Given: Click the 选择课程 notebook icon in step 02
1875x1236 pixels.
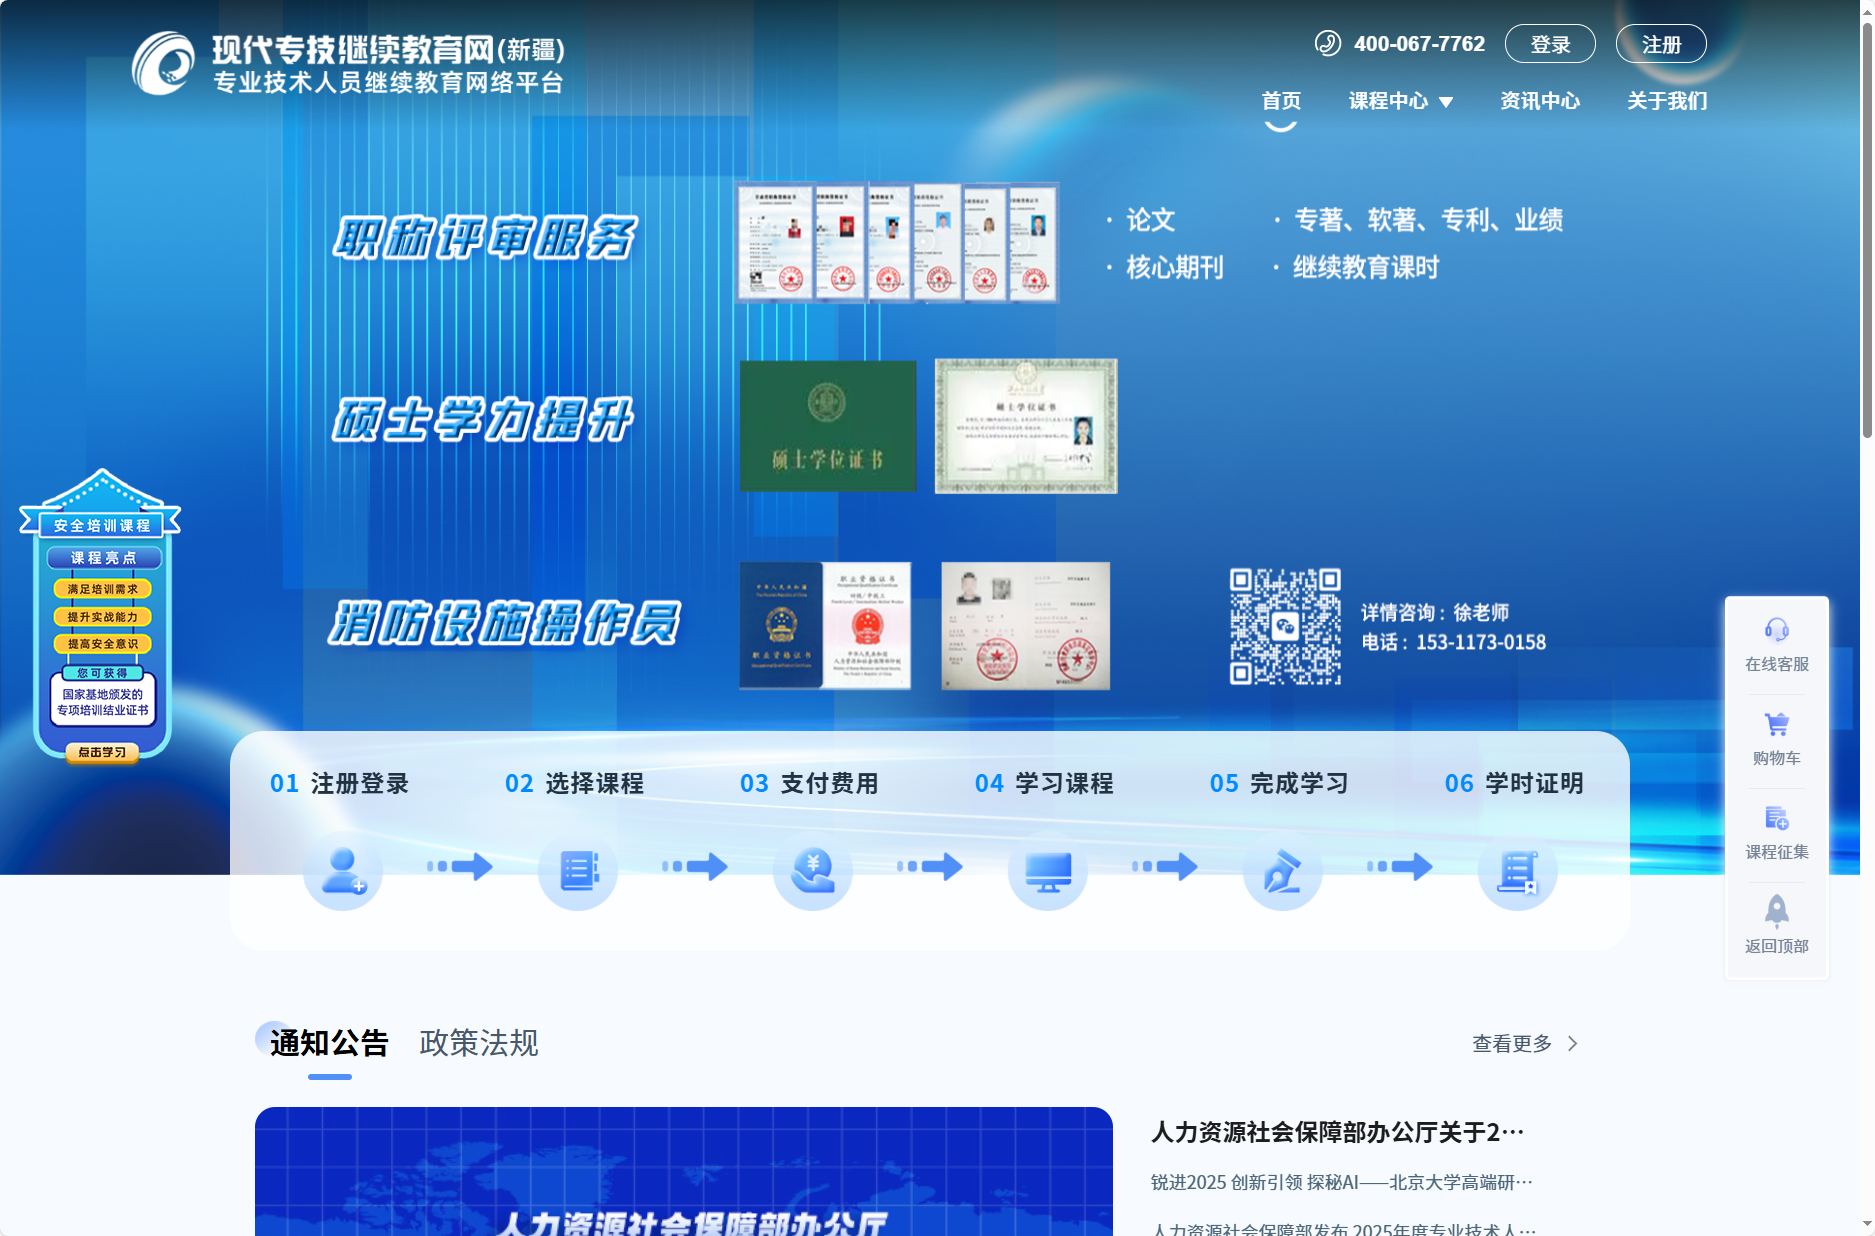Looking at the screenshot, I should point(578,870).
